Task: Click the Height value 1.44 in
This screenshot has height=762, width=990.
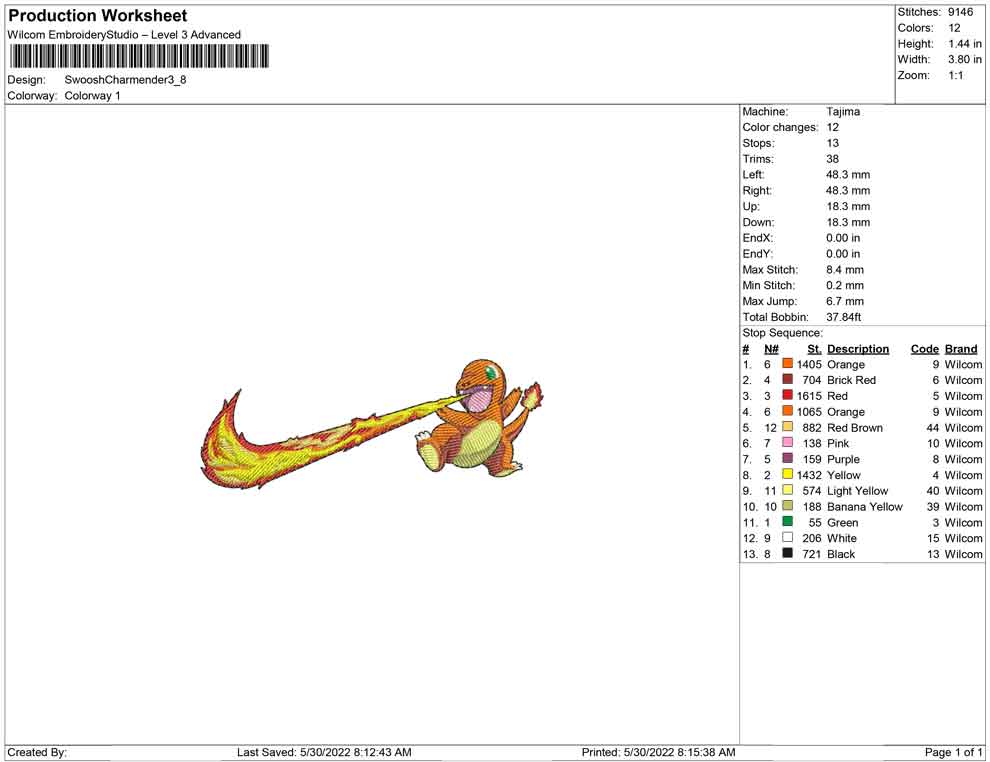Action: click(965, 44)
